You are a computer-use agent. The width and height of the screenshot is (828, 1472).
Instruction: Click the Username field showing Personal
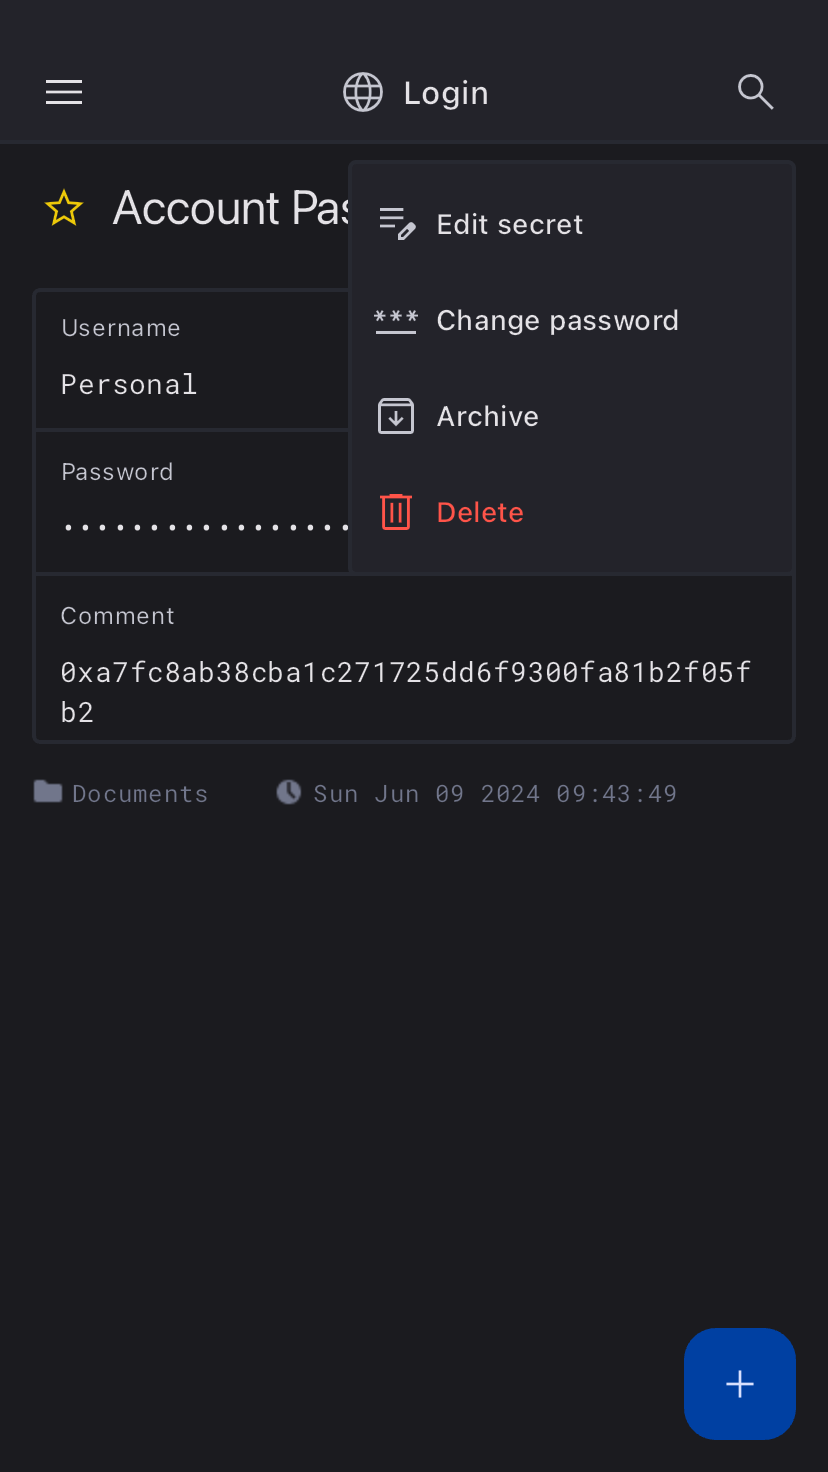click(190, 362)
